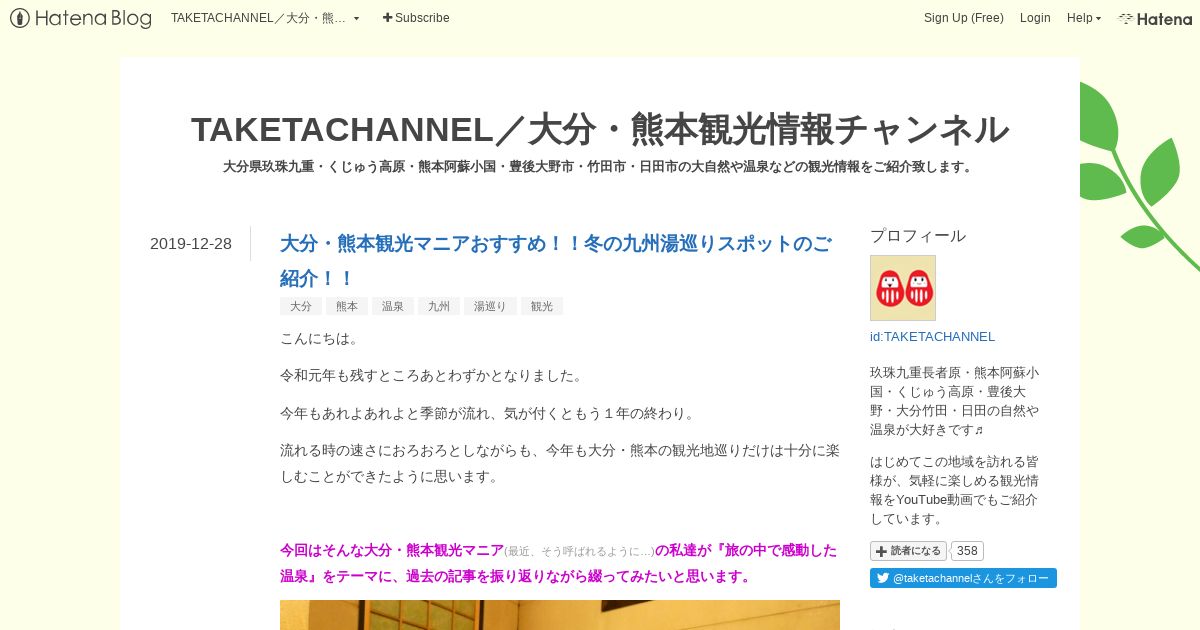Open the article title about winter hot springs
The width and height of the screenshot is (1200, 630).
pyautogui.click(x=556, y=260)
